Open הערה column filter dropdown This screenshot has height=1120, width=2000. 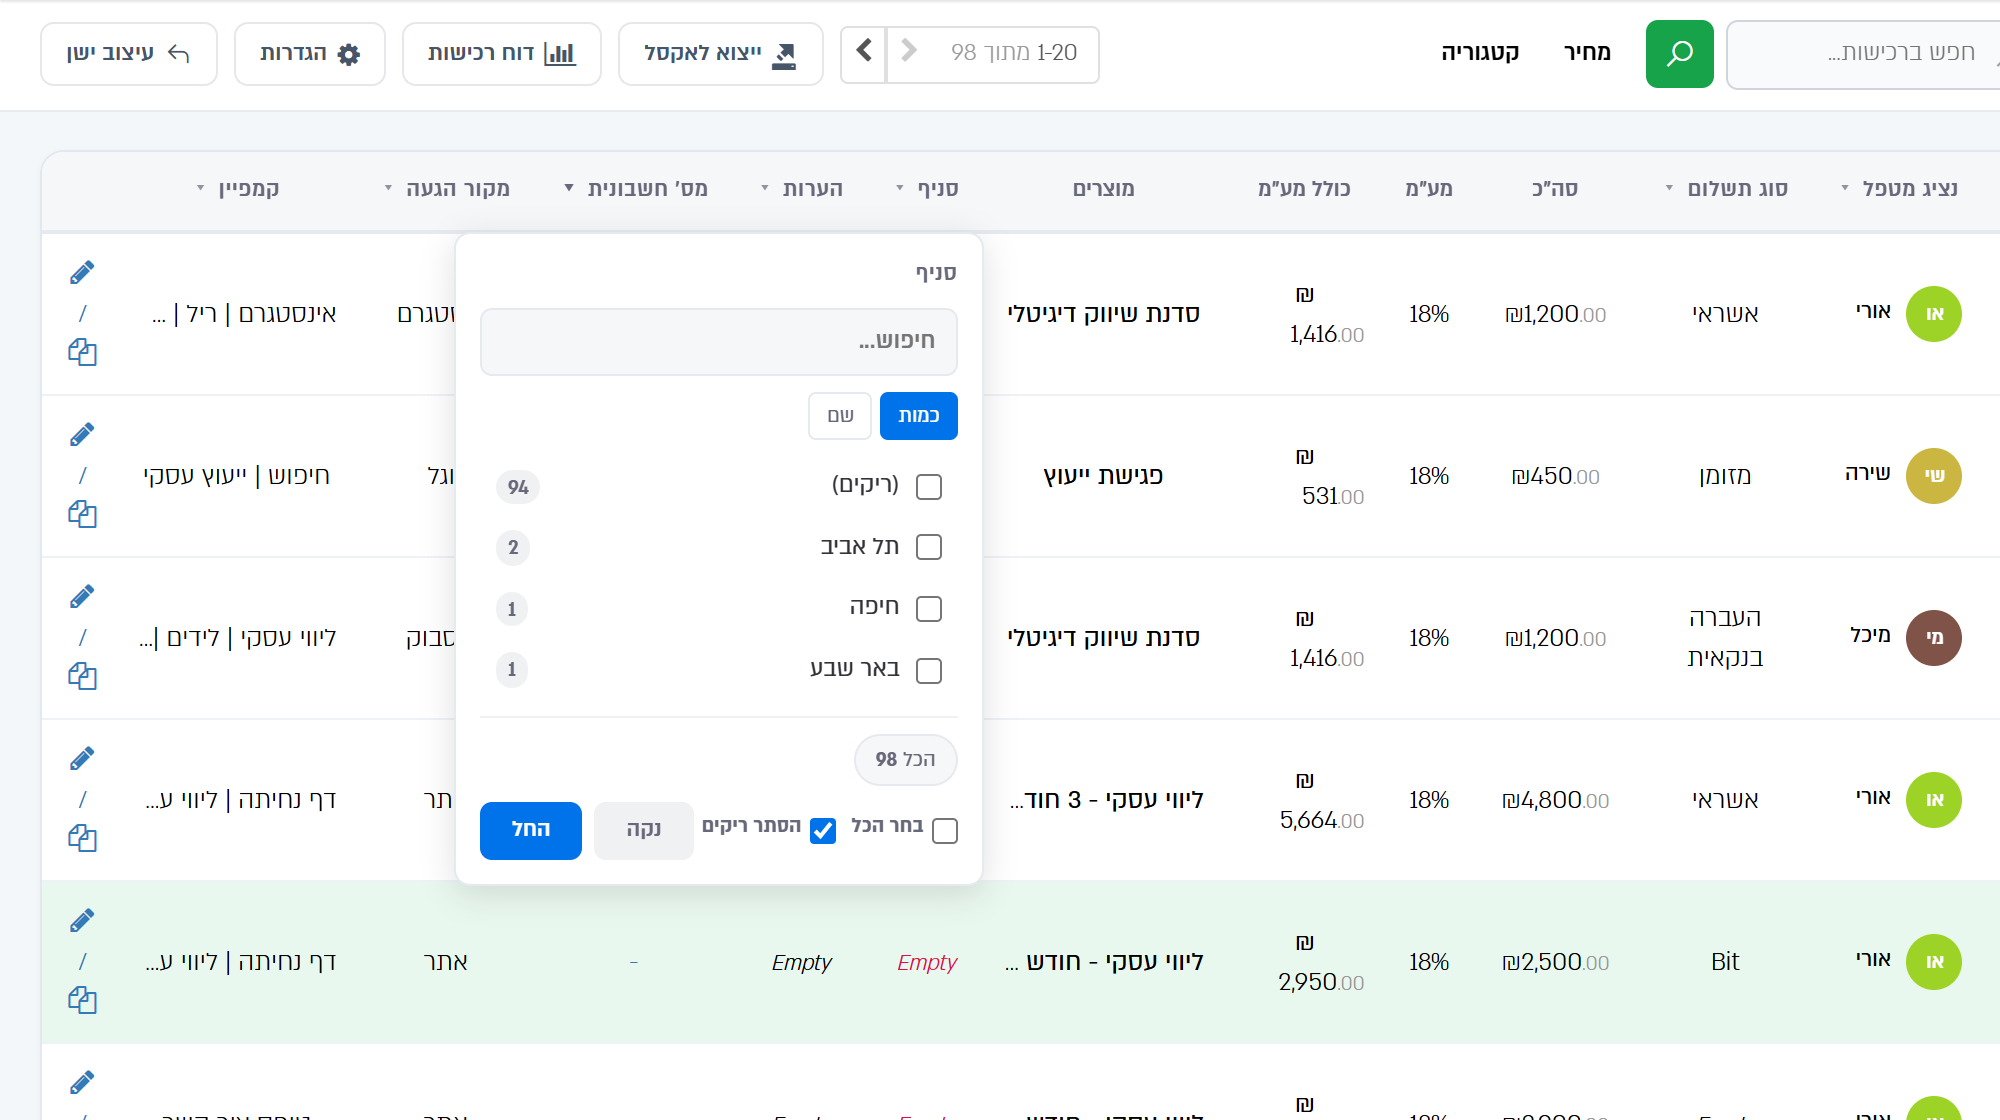coord(765,188)
